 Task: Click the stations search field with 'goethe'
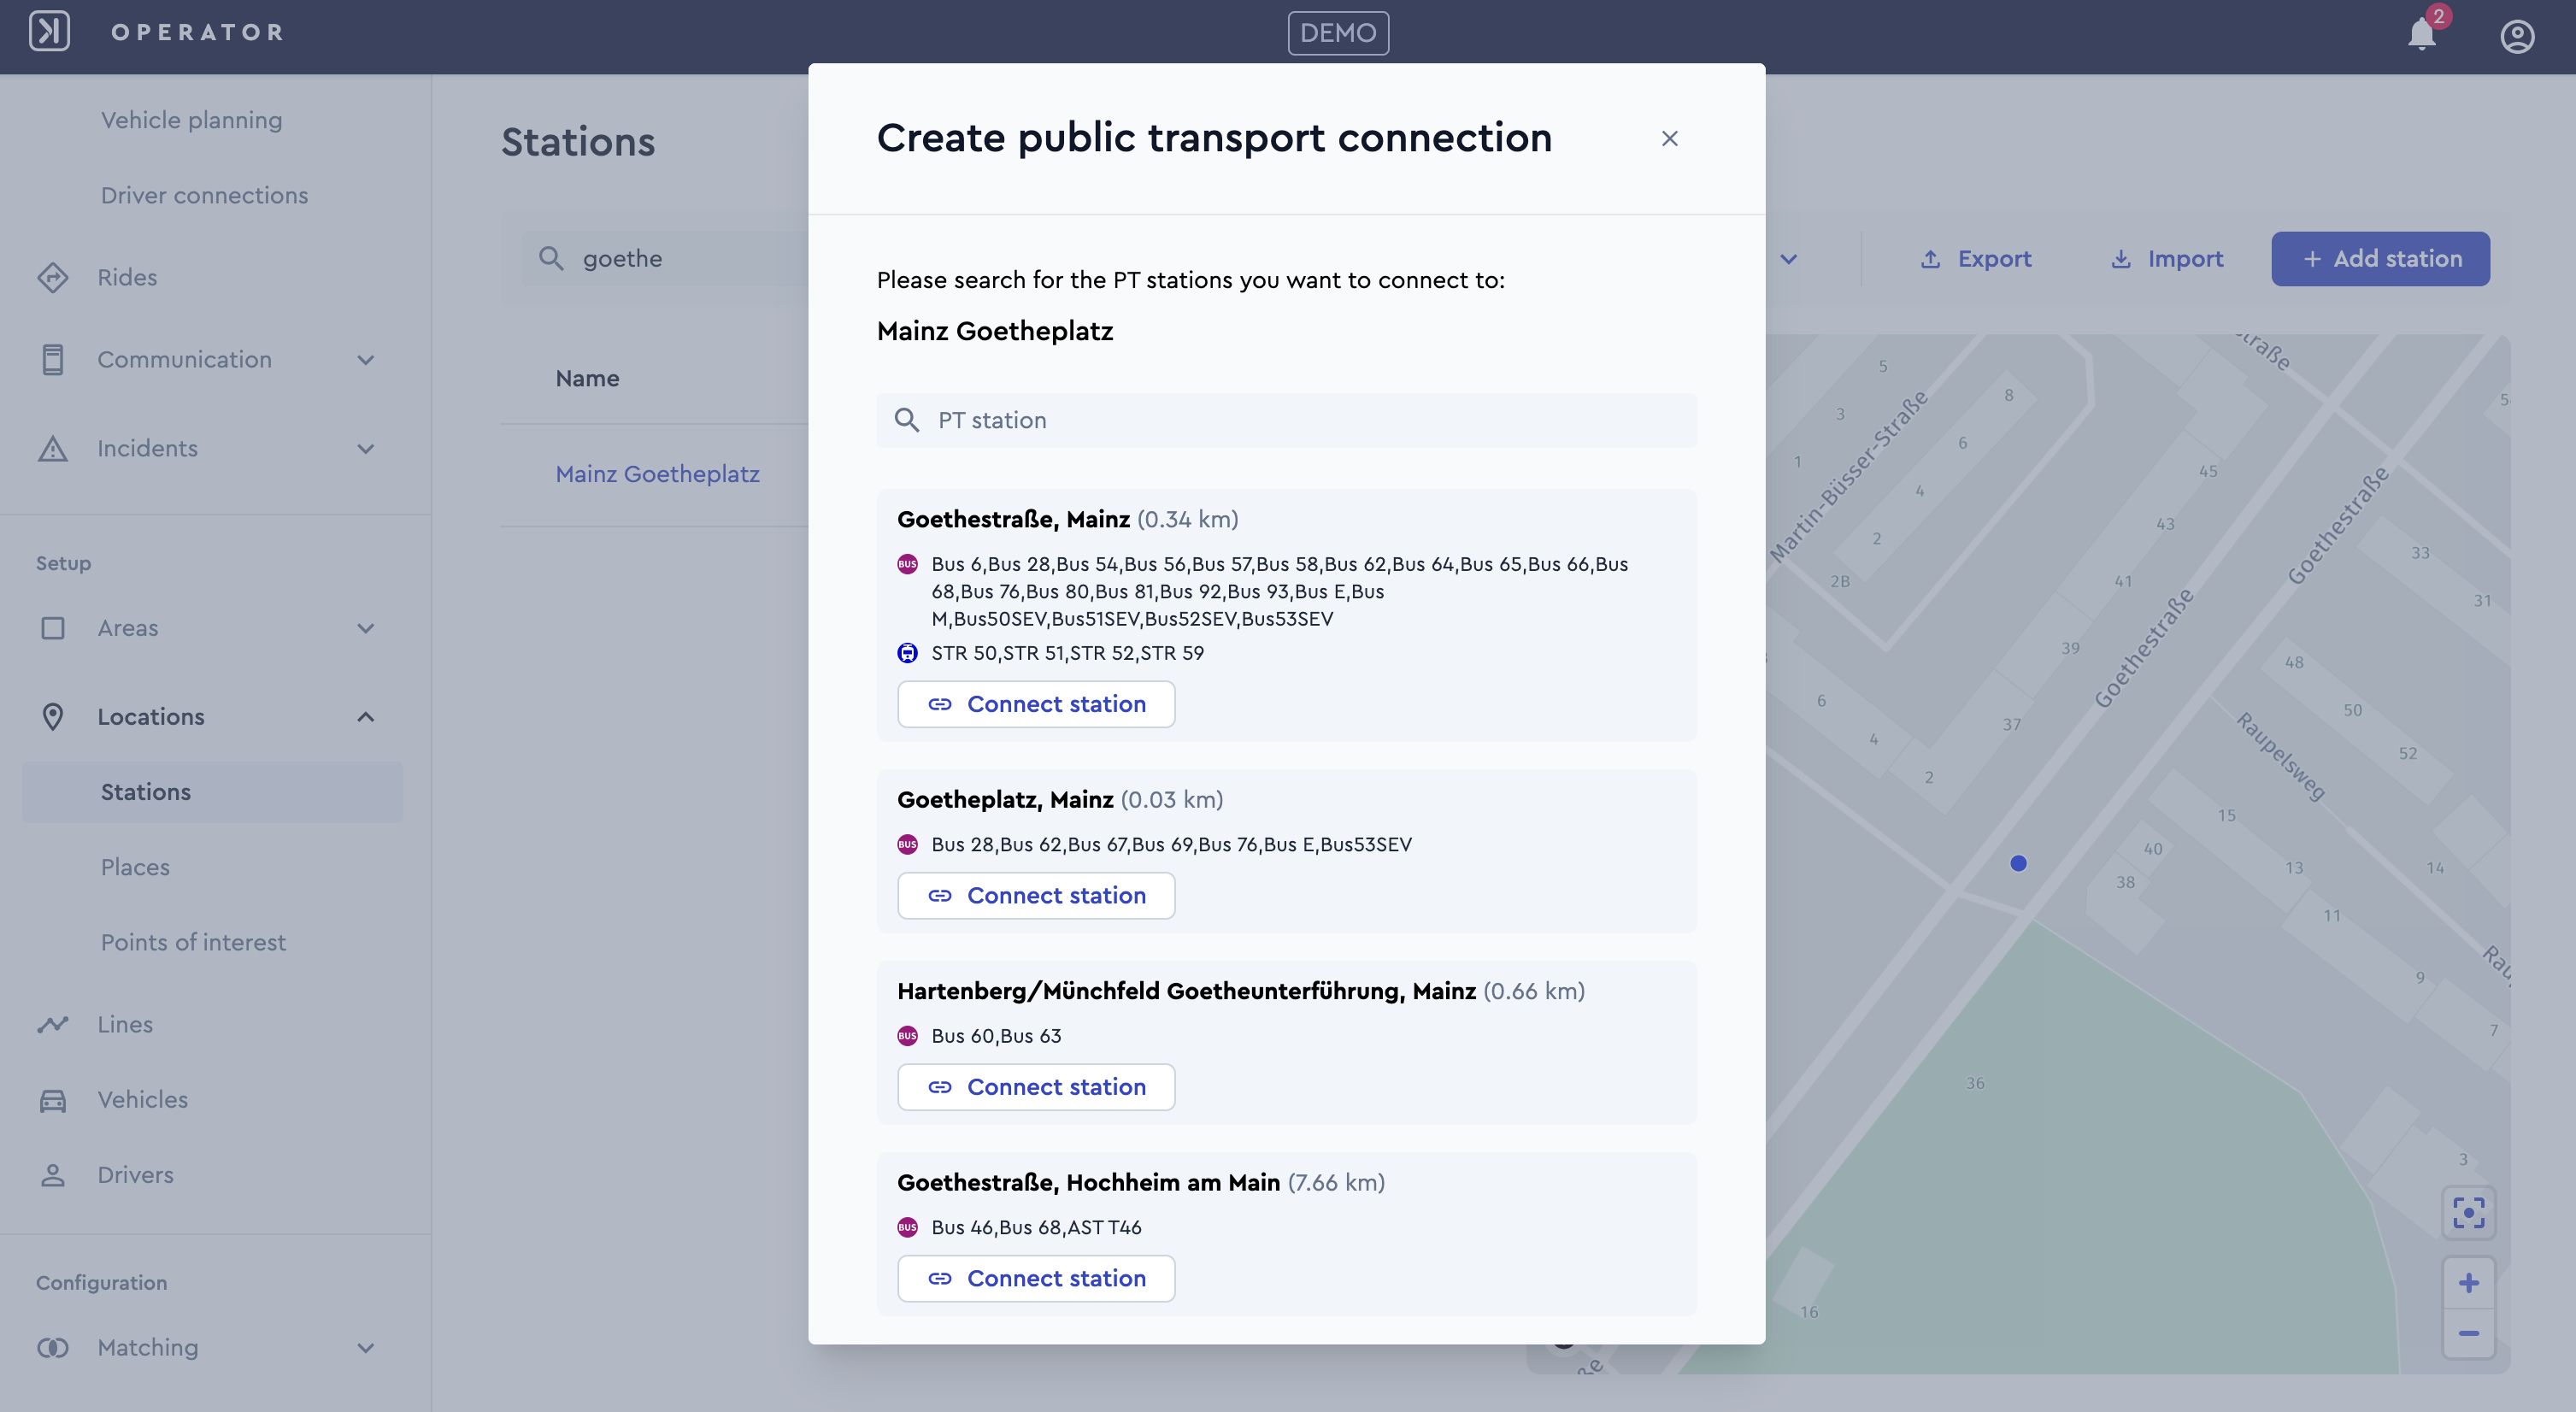tap(665, 259)
